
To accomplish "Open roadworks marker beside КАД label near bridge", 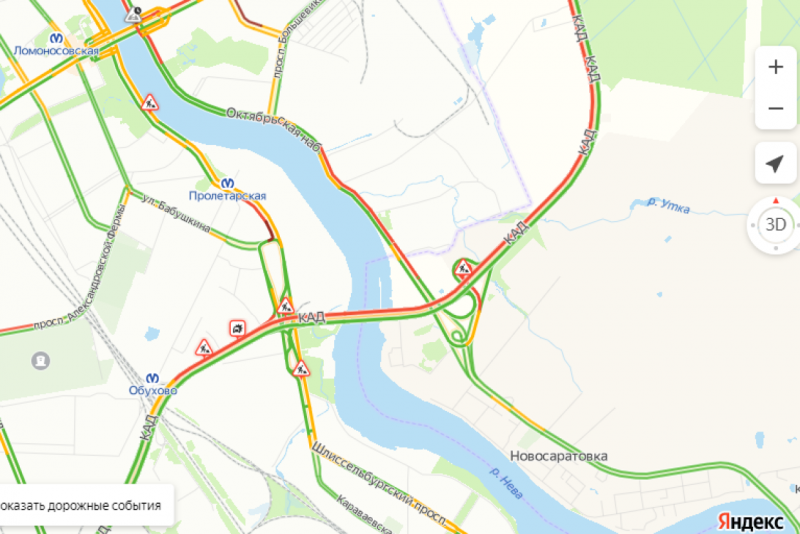I will [x=285, y=307].
